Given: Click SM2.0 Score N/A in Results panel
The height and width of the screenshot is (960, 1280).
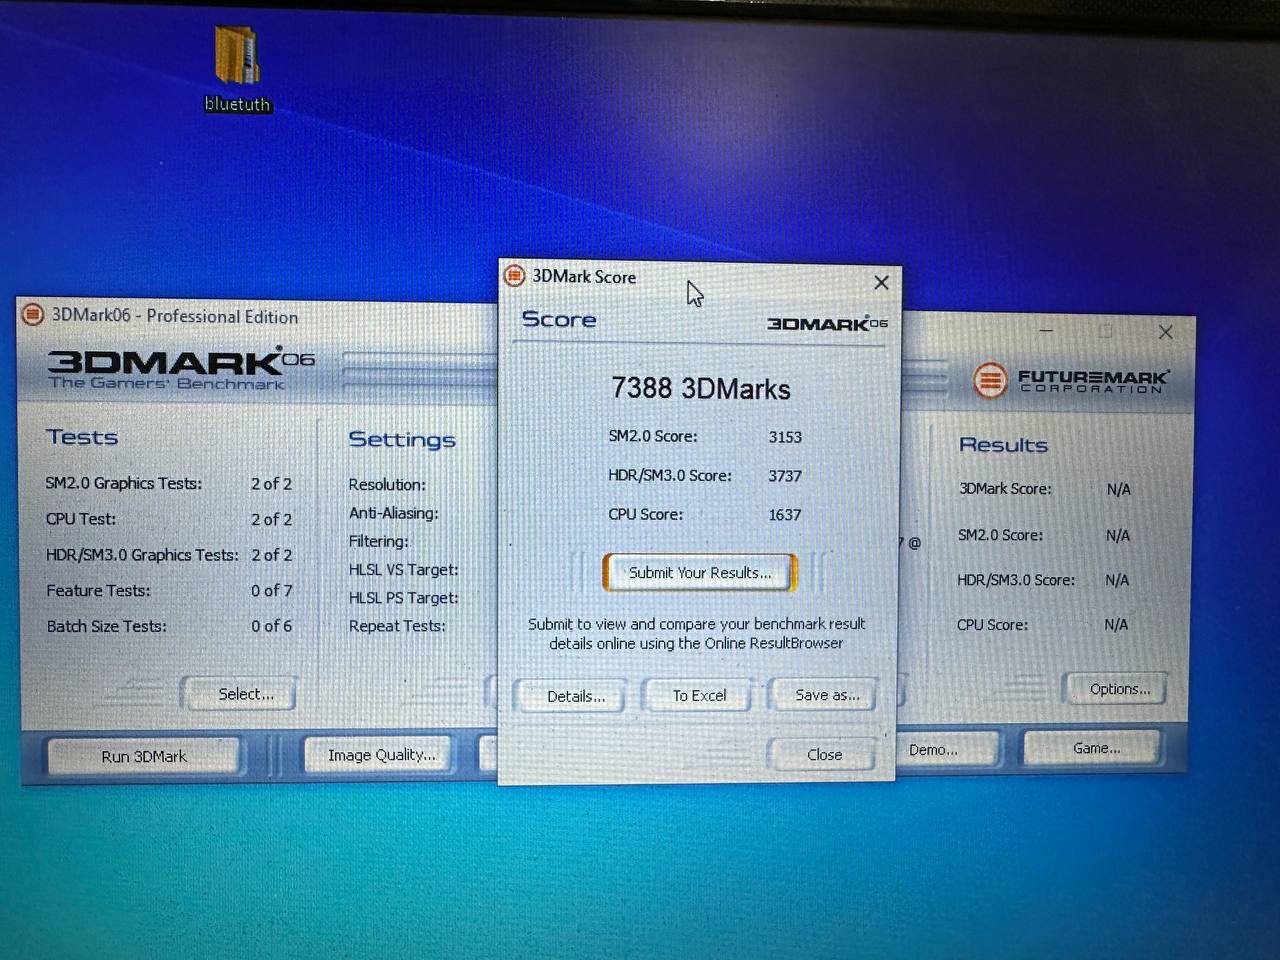Looking at the screenshot, I should [x=1118, y=536].
